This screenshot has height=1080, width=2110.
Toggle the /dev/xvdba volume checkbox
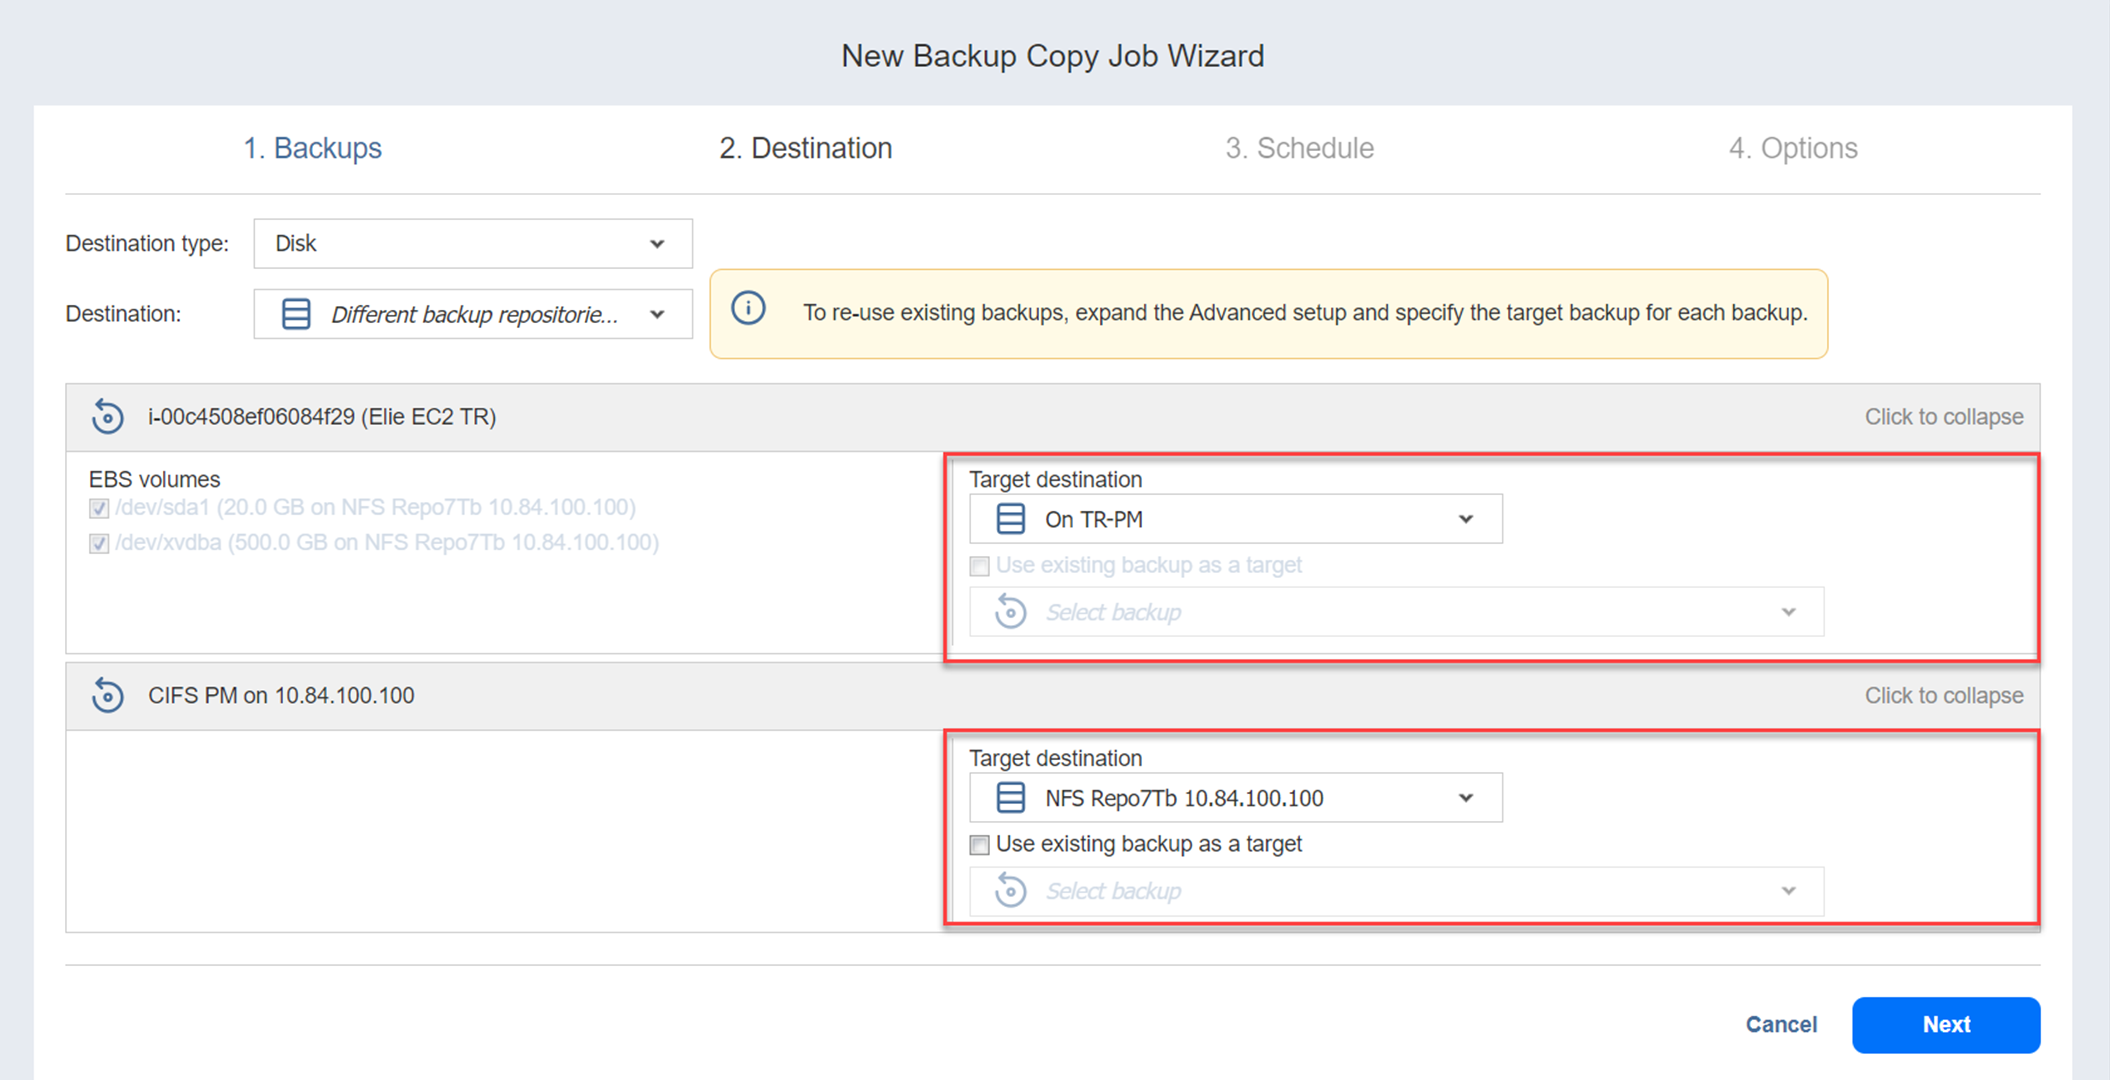tap(99, 543)
